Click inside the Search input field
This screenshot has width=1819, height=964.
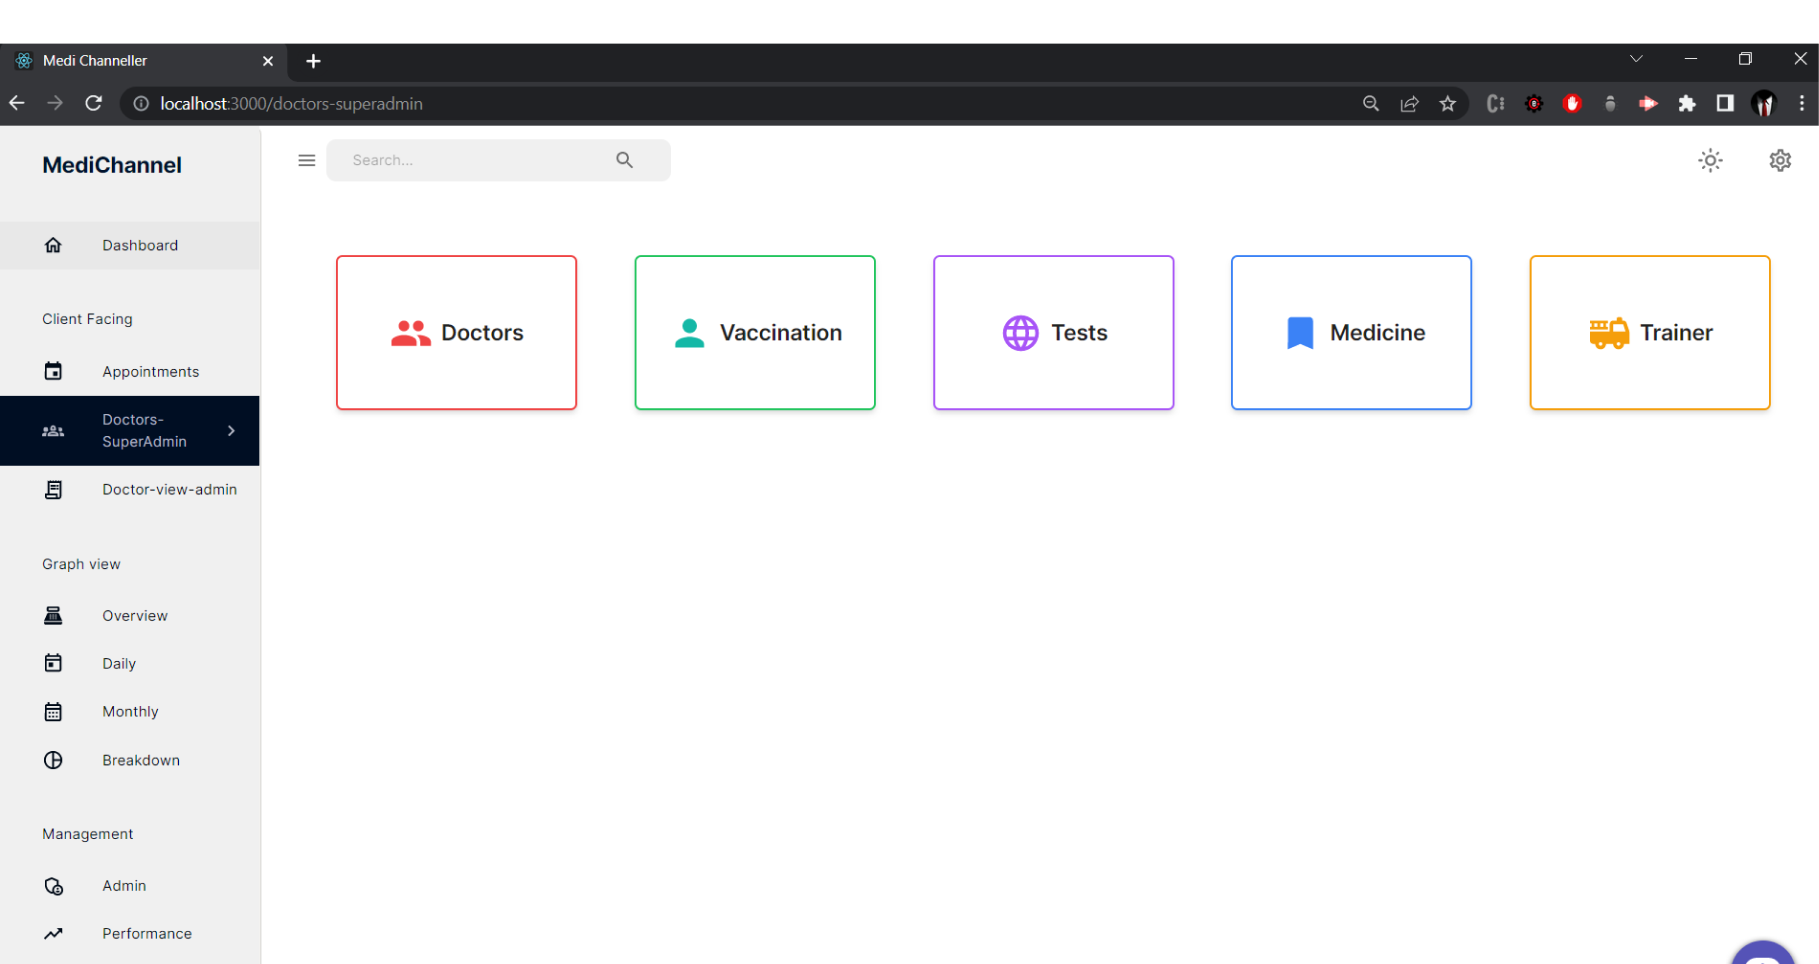pyautogui.click(x=460, y=160)
